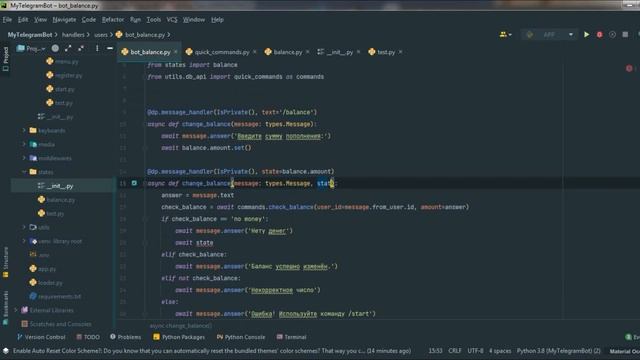Screen dimensions: 640x360
Task: Expand the media folder in project tree
Action: click(x=24, y=144)
